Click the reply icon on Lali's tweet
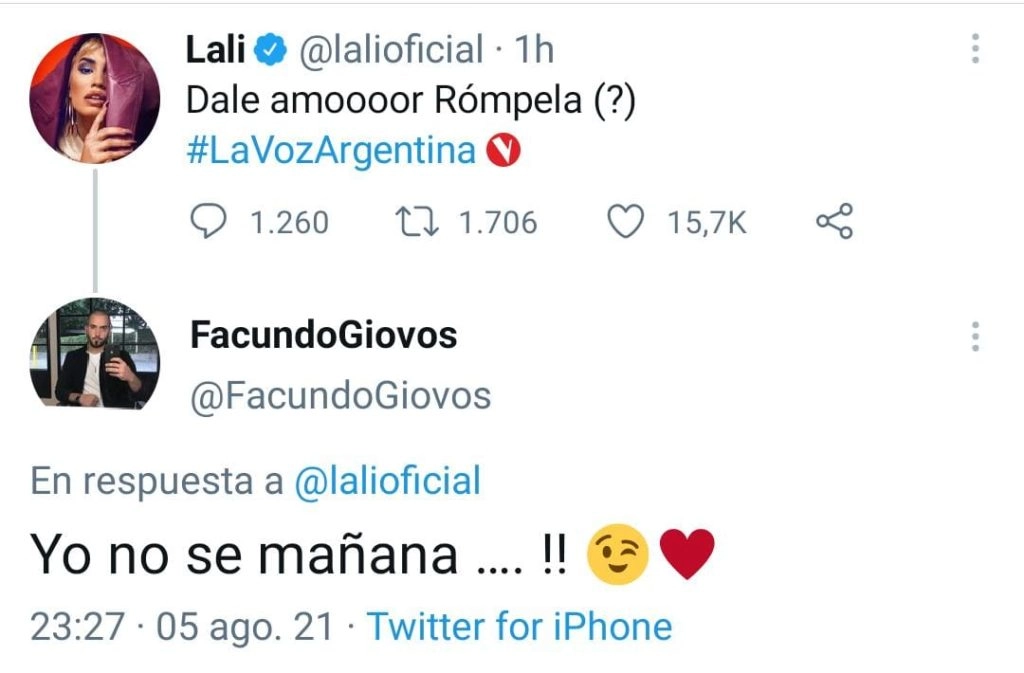1024x673 pixels. point(208,221)
